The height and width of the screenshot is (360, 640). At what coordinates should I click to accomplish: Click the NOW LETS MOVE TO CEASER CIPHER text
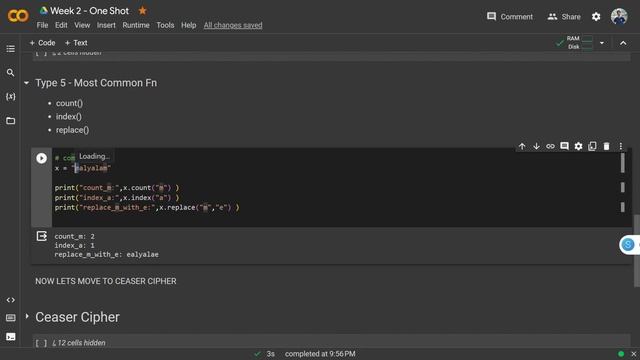[106, 281]
